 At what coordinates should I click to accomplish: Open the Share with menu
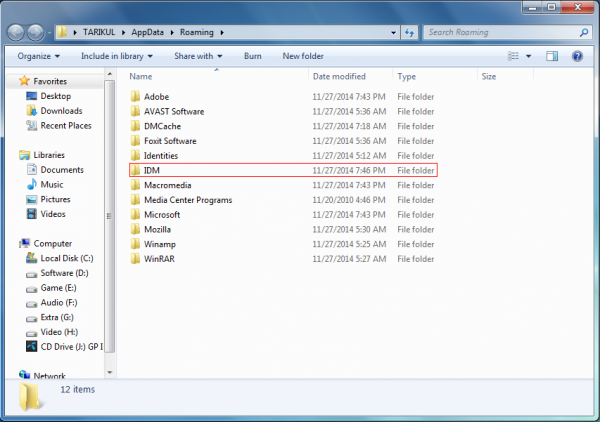click(x=198, y=56)
